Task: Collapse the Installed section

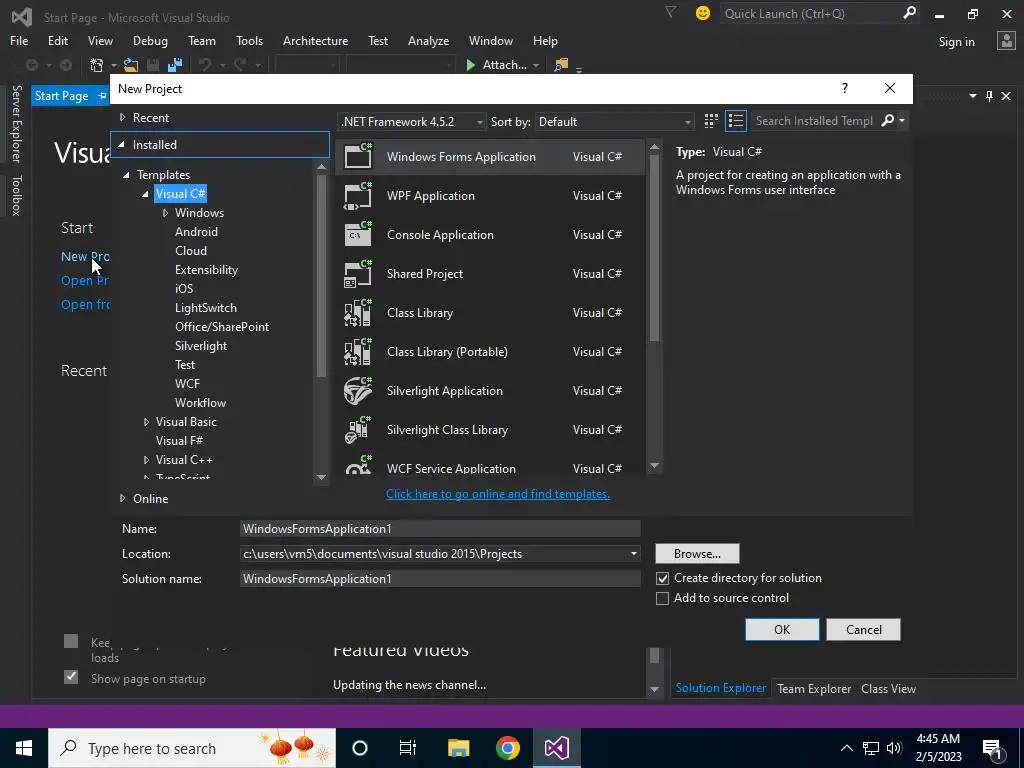Action: (121, 144)
